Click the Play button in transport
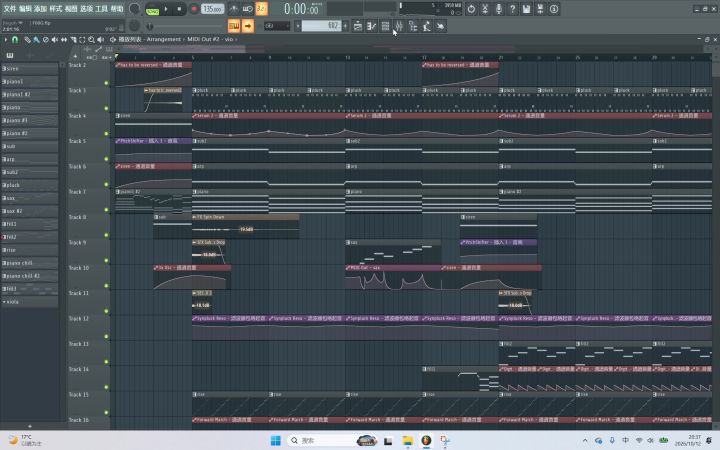Viewport: 720px width, 450px height. click(166, 9)
